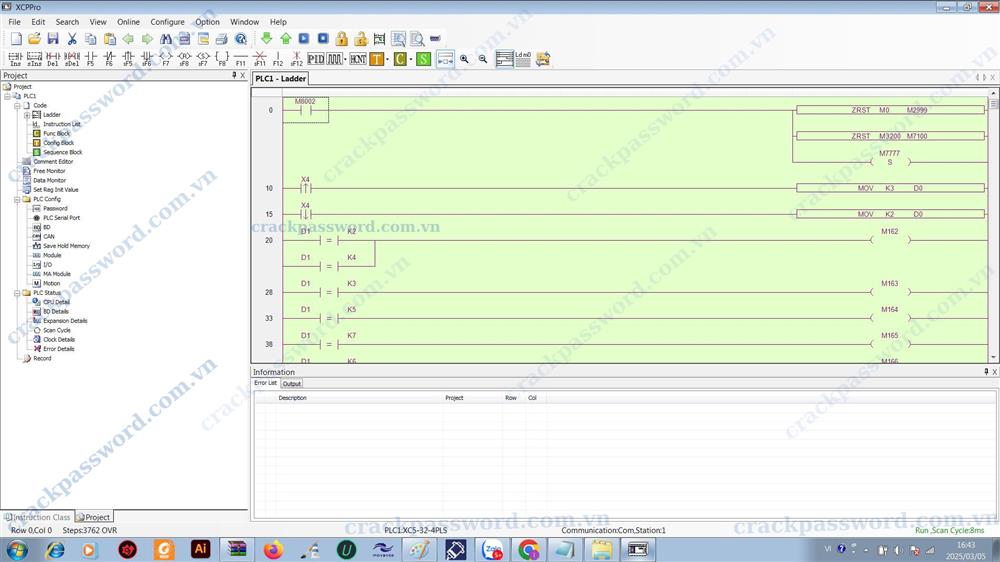Click the HCNT high-speed counter icon
Screen dimensions: 1000x562
357,59
